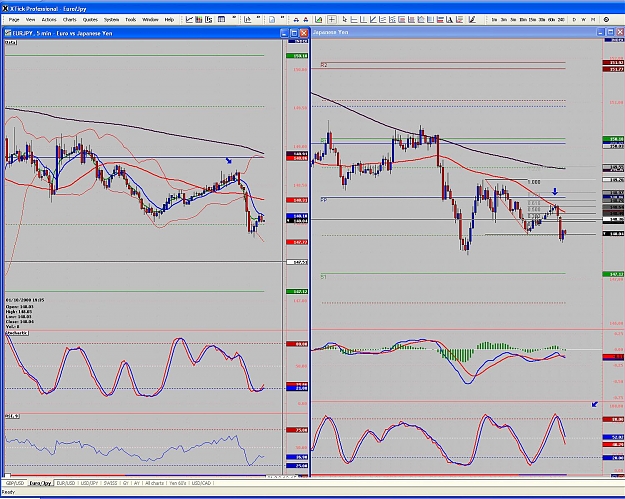Select the Euro/Jpy page tab
Viewport: 625px width, 499px height.
[40, 483]
